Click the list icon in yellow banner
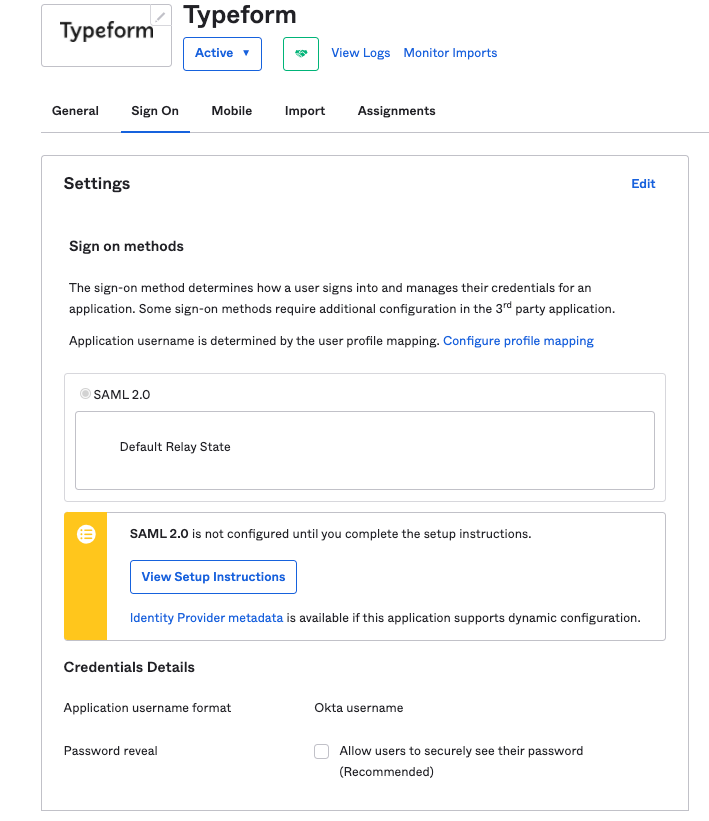This screenshot has height=821, width=709. [x=86, y=534]
